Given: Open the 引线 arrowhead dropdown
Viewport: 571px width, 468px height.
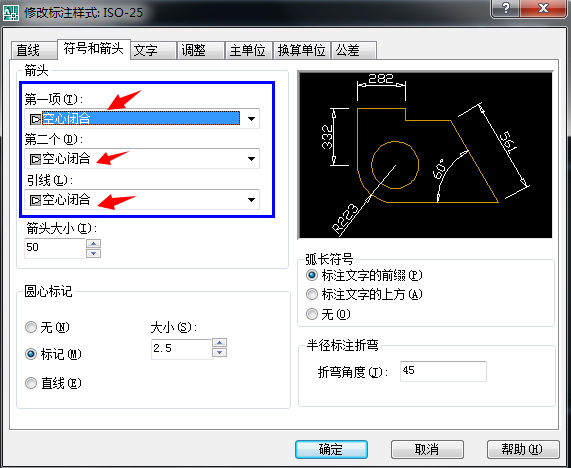Looking at the screenshot, I should click(142, 200).
